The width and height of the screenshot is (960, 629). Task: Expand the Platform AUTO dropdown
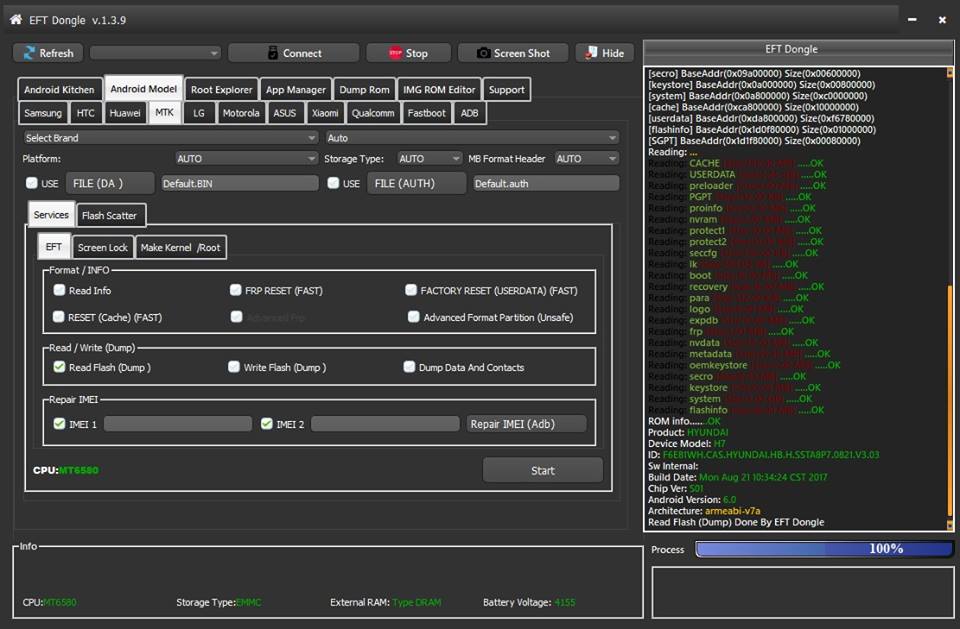coord(247,159)
